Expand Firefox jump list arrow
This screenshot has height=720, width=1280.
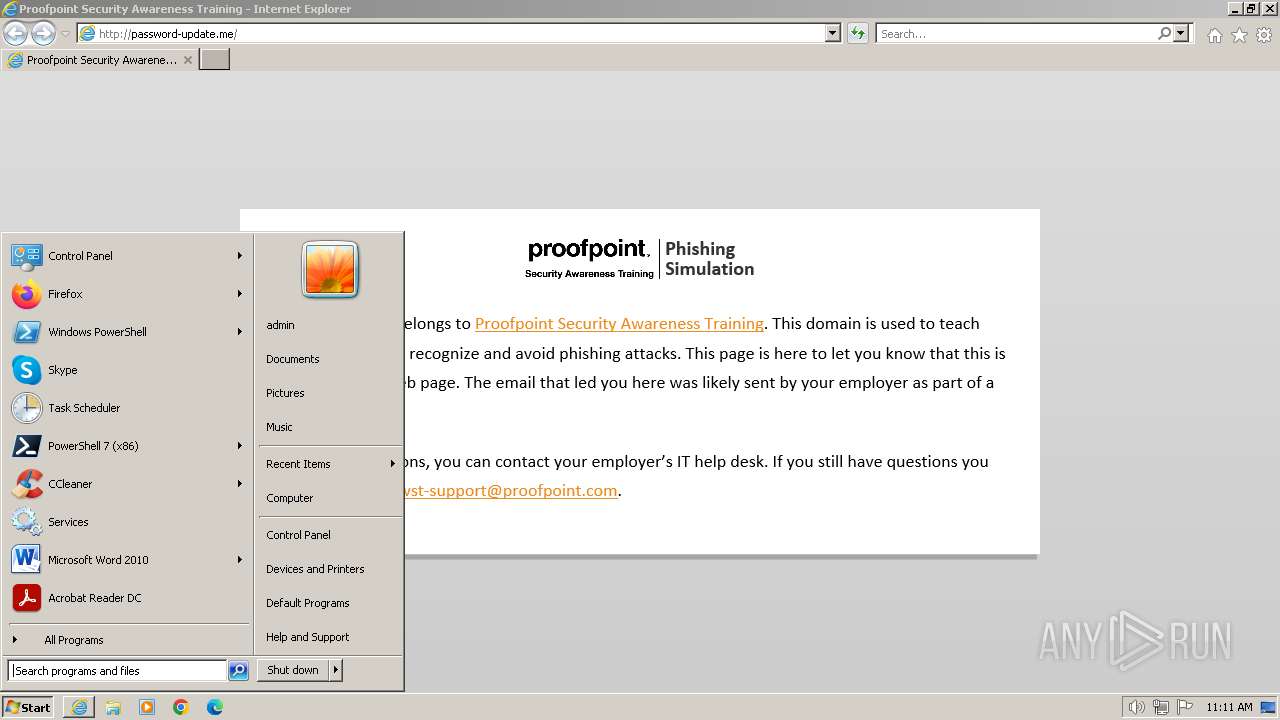[240, 294]
